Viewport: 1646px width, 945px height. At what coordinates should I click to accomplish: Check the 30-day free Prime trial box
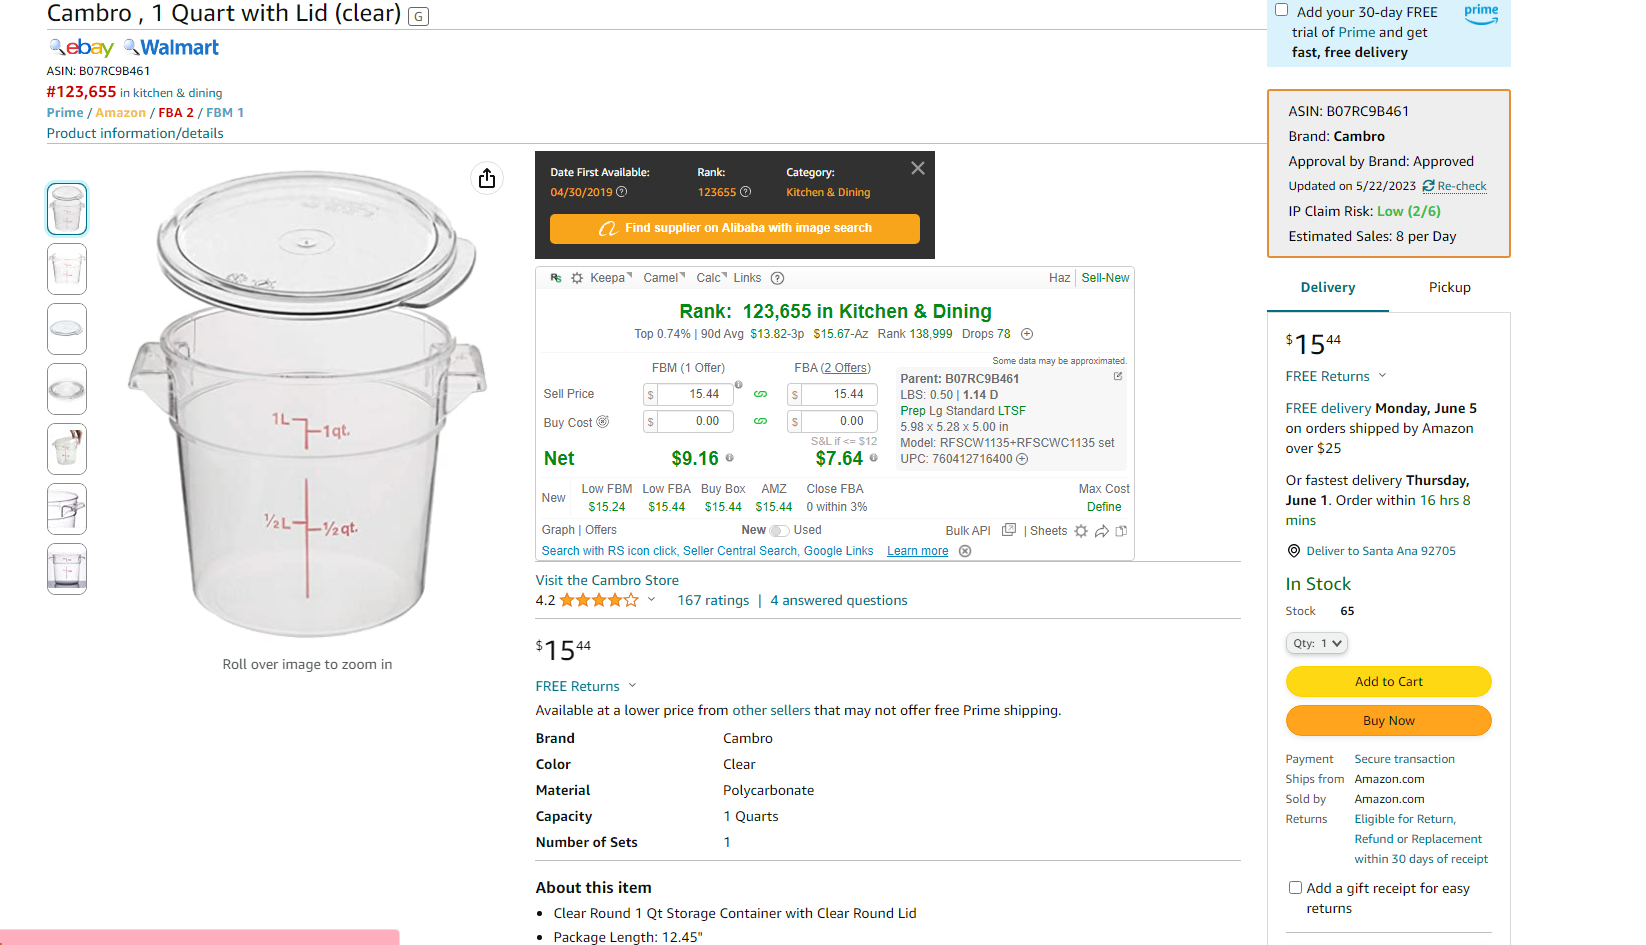pyautogui.click(x=1281, y=10)
